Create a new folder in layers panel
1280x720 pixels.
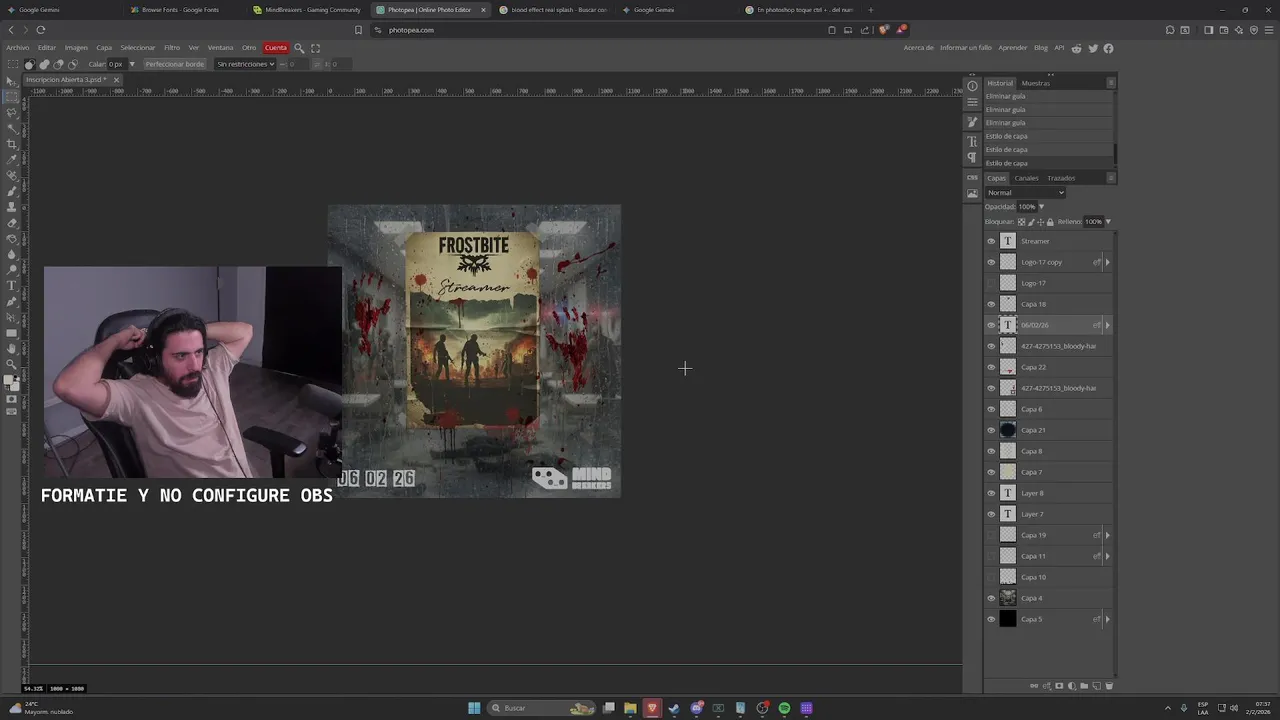click(x=1084, y=686)
